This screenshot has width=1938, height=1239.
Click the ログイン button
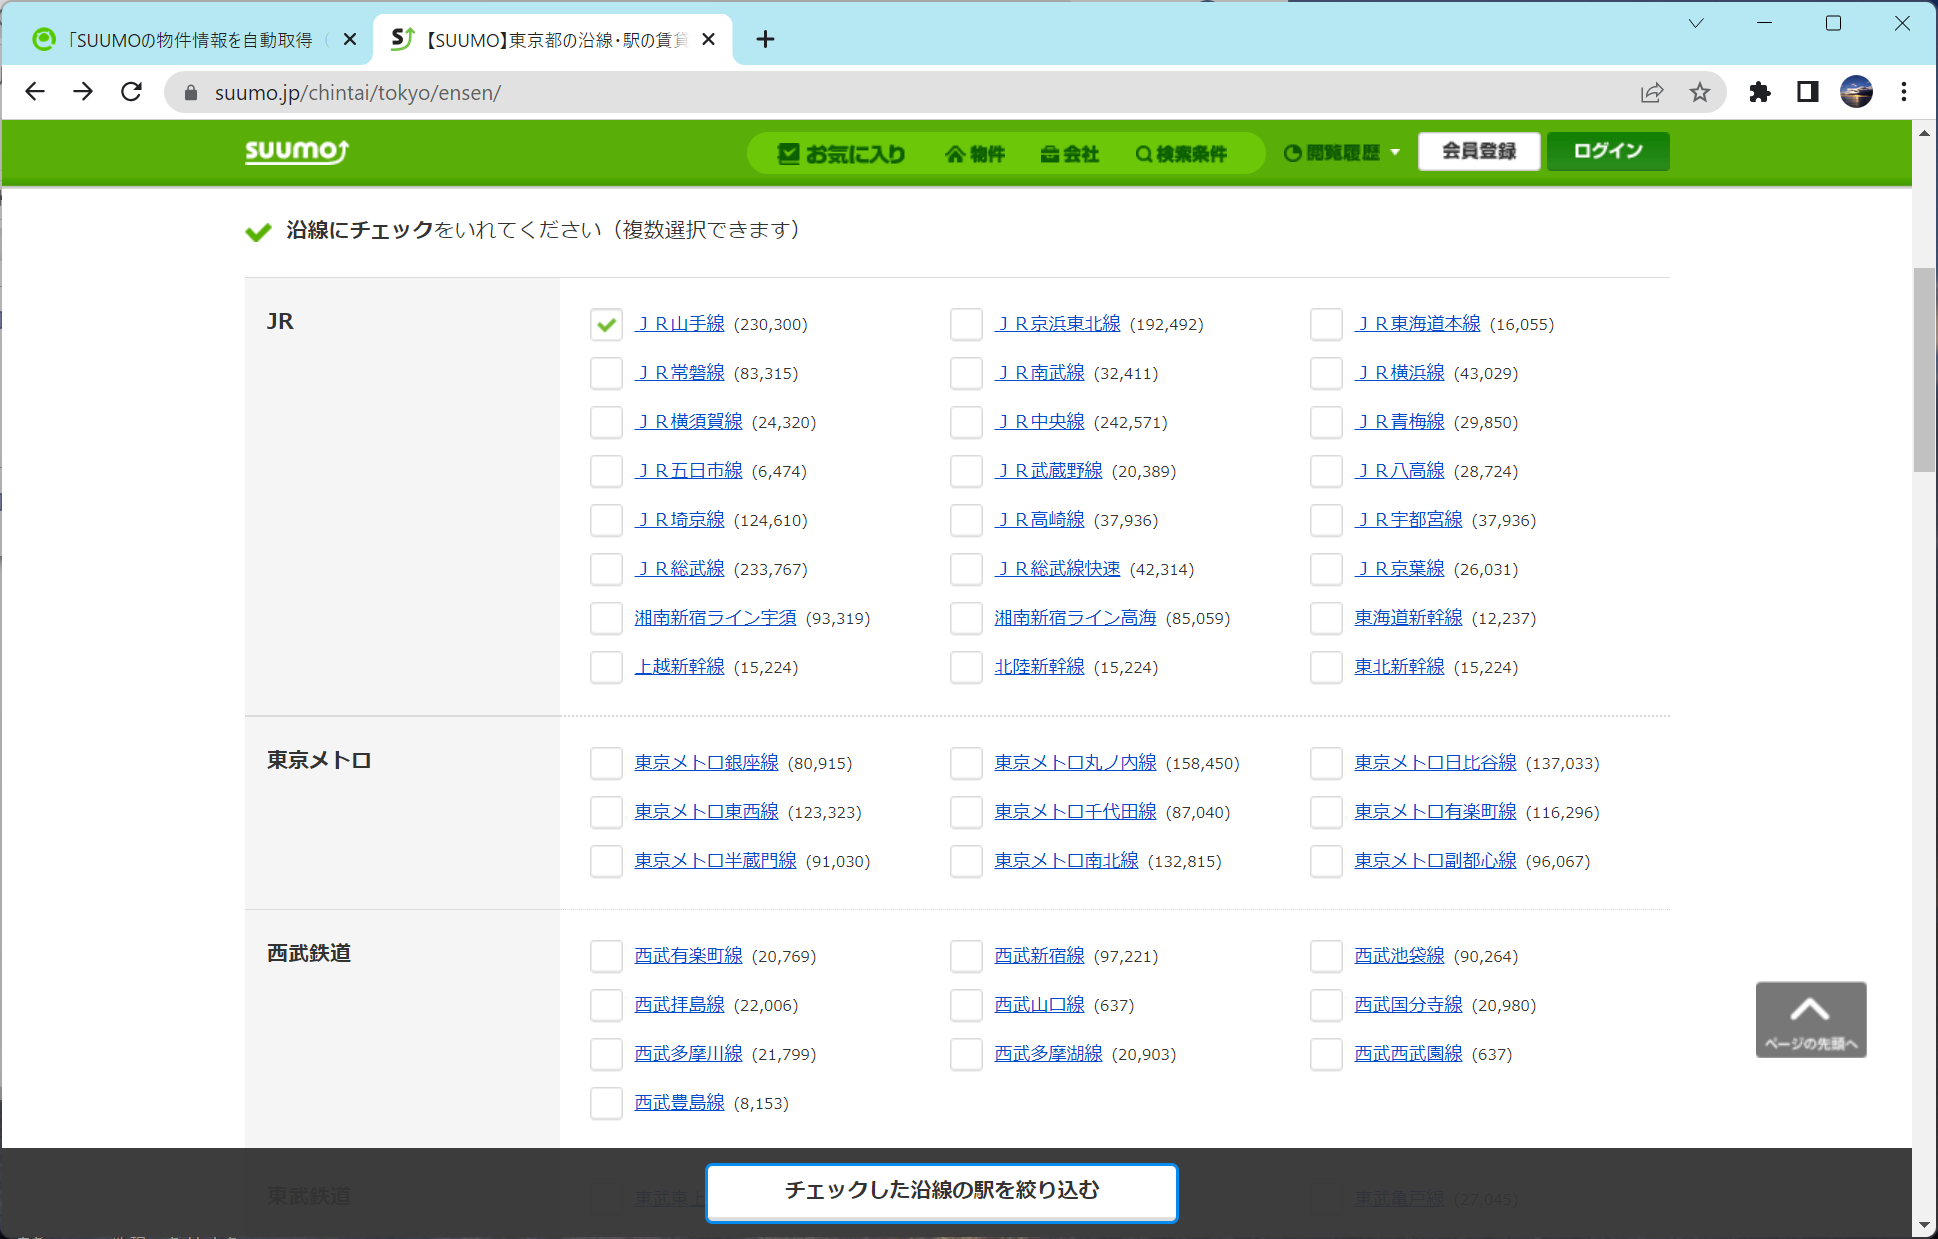click(1608, 151)
